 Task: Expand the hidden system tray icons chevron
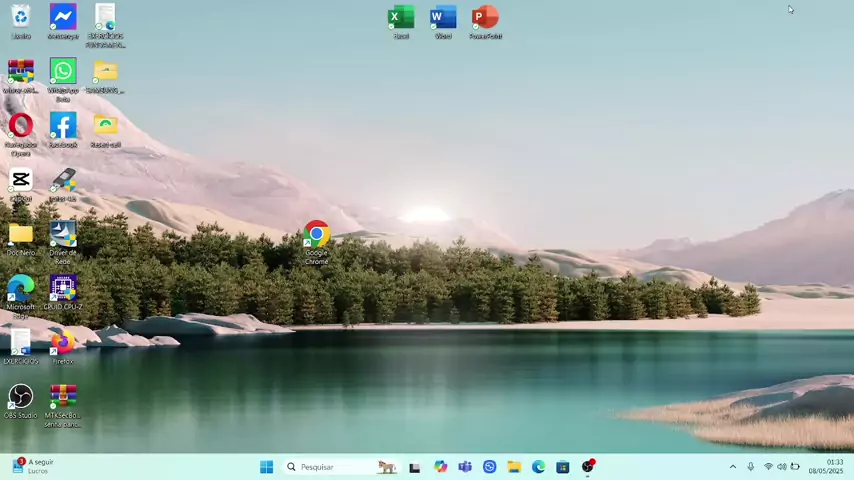point(732,467)
